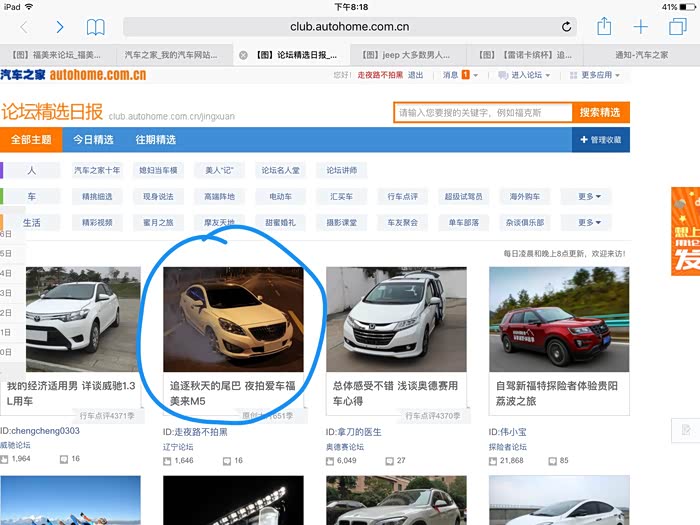This screenshot has width=700, height=525.
Task: Switch to the 往期精选 tab
Action: (156, 140)
